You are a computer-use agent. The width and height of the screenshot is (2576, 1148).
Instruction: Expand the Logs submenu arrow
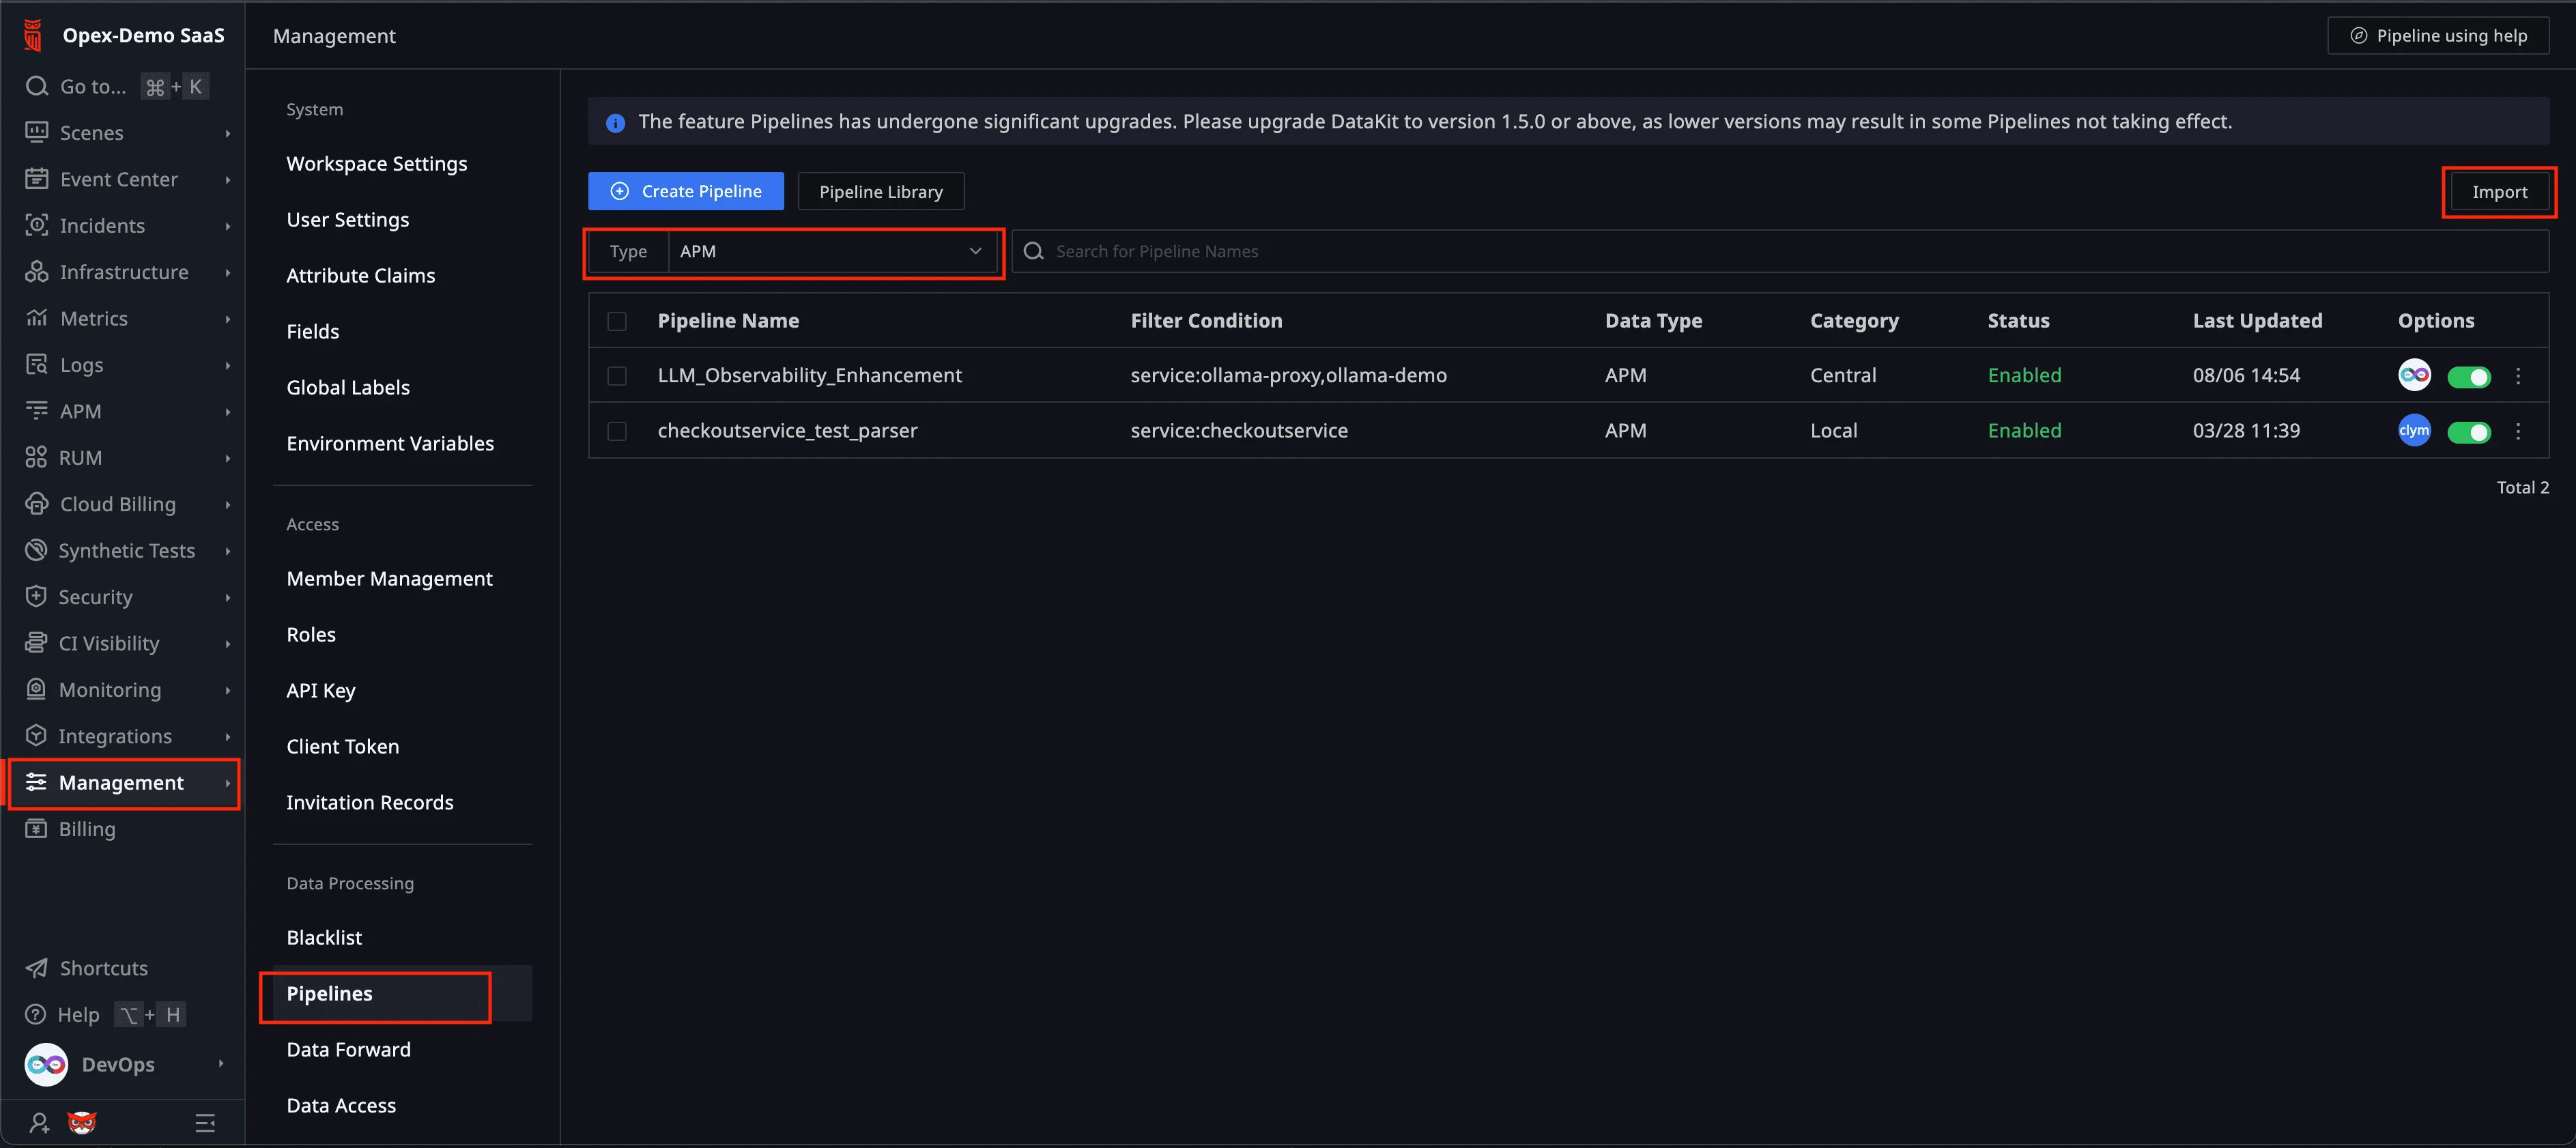(228, 365)
